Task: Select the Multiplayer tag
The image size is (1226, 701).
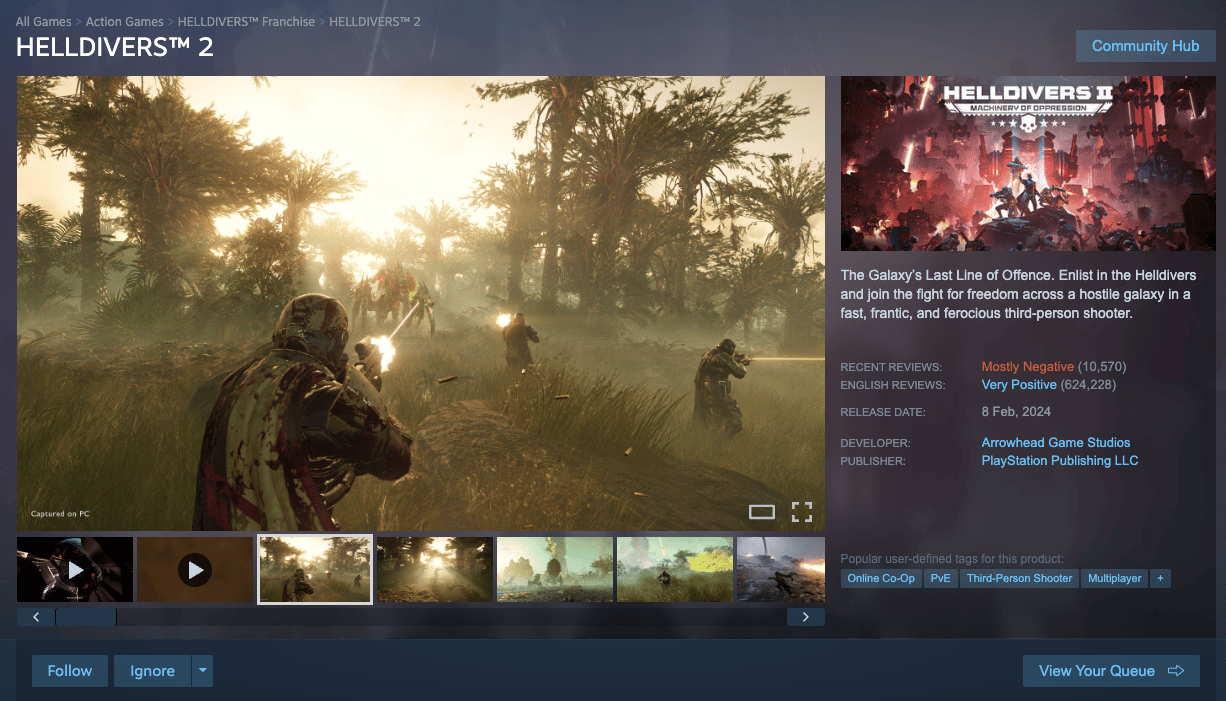Action: [x=1115, y=578]
